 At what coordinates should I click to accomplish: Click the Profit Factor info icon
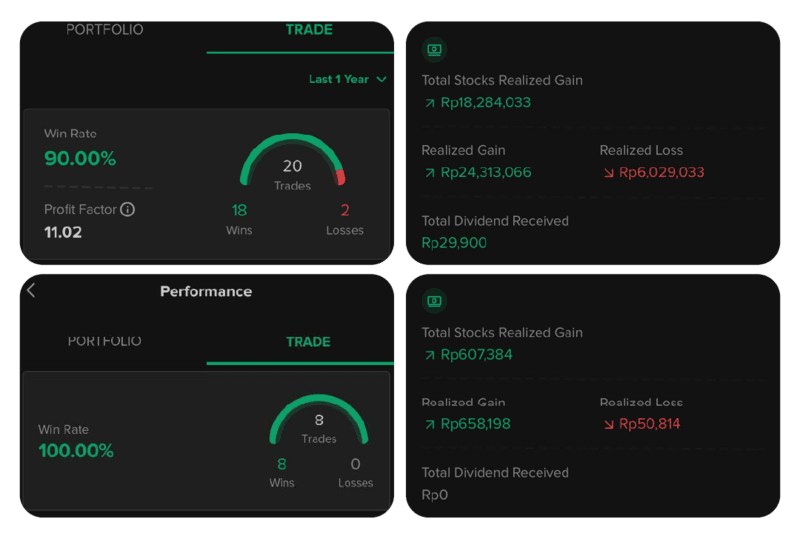(128, 210)
